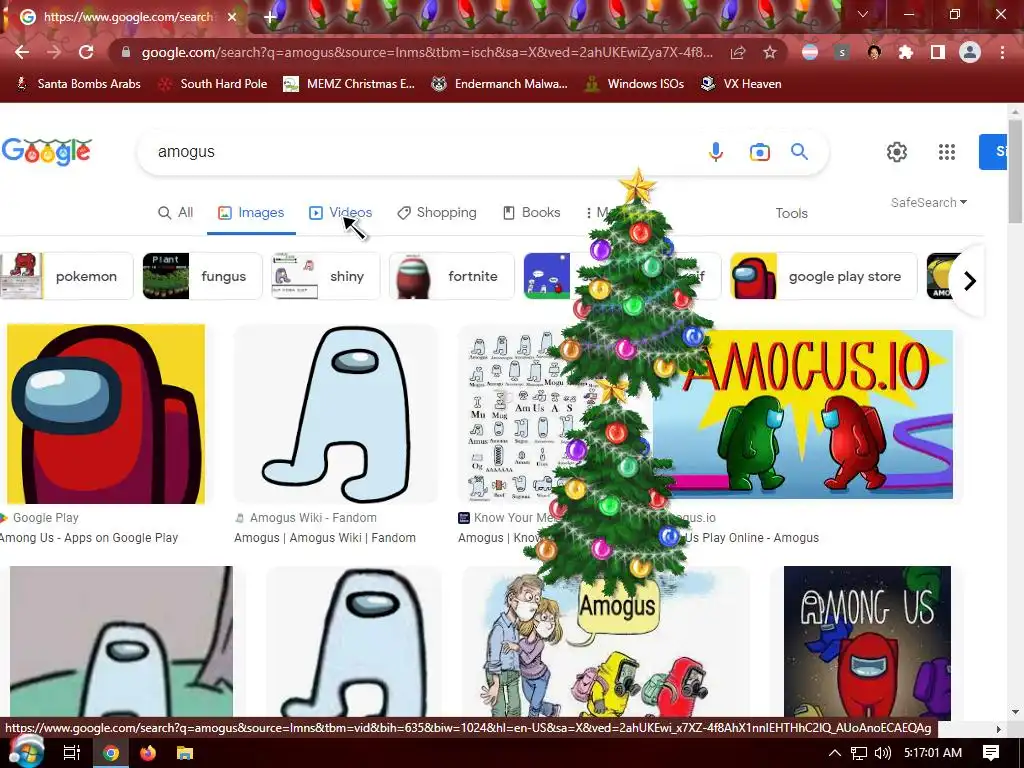The width and height of the screenshot is (1024, 768).
Task: Start voice search with microphone
Action: 716,152
